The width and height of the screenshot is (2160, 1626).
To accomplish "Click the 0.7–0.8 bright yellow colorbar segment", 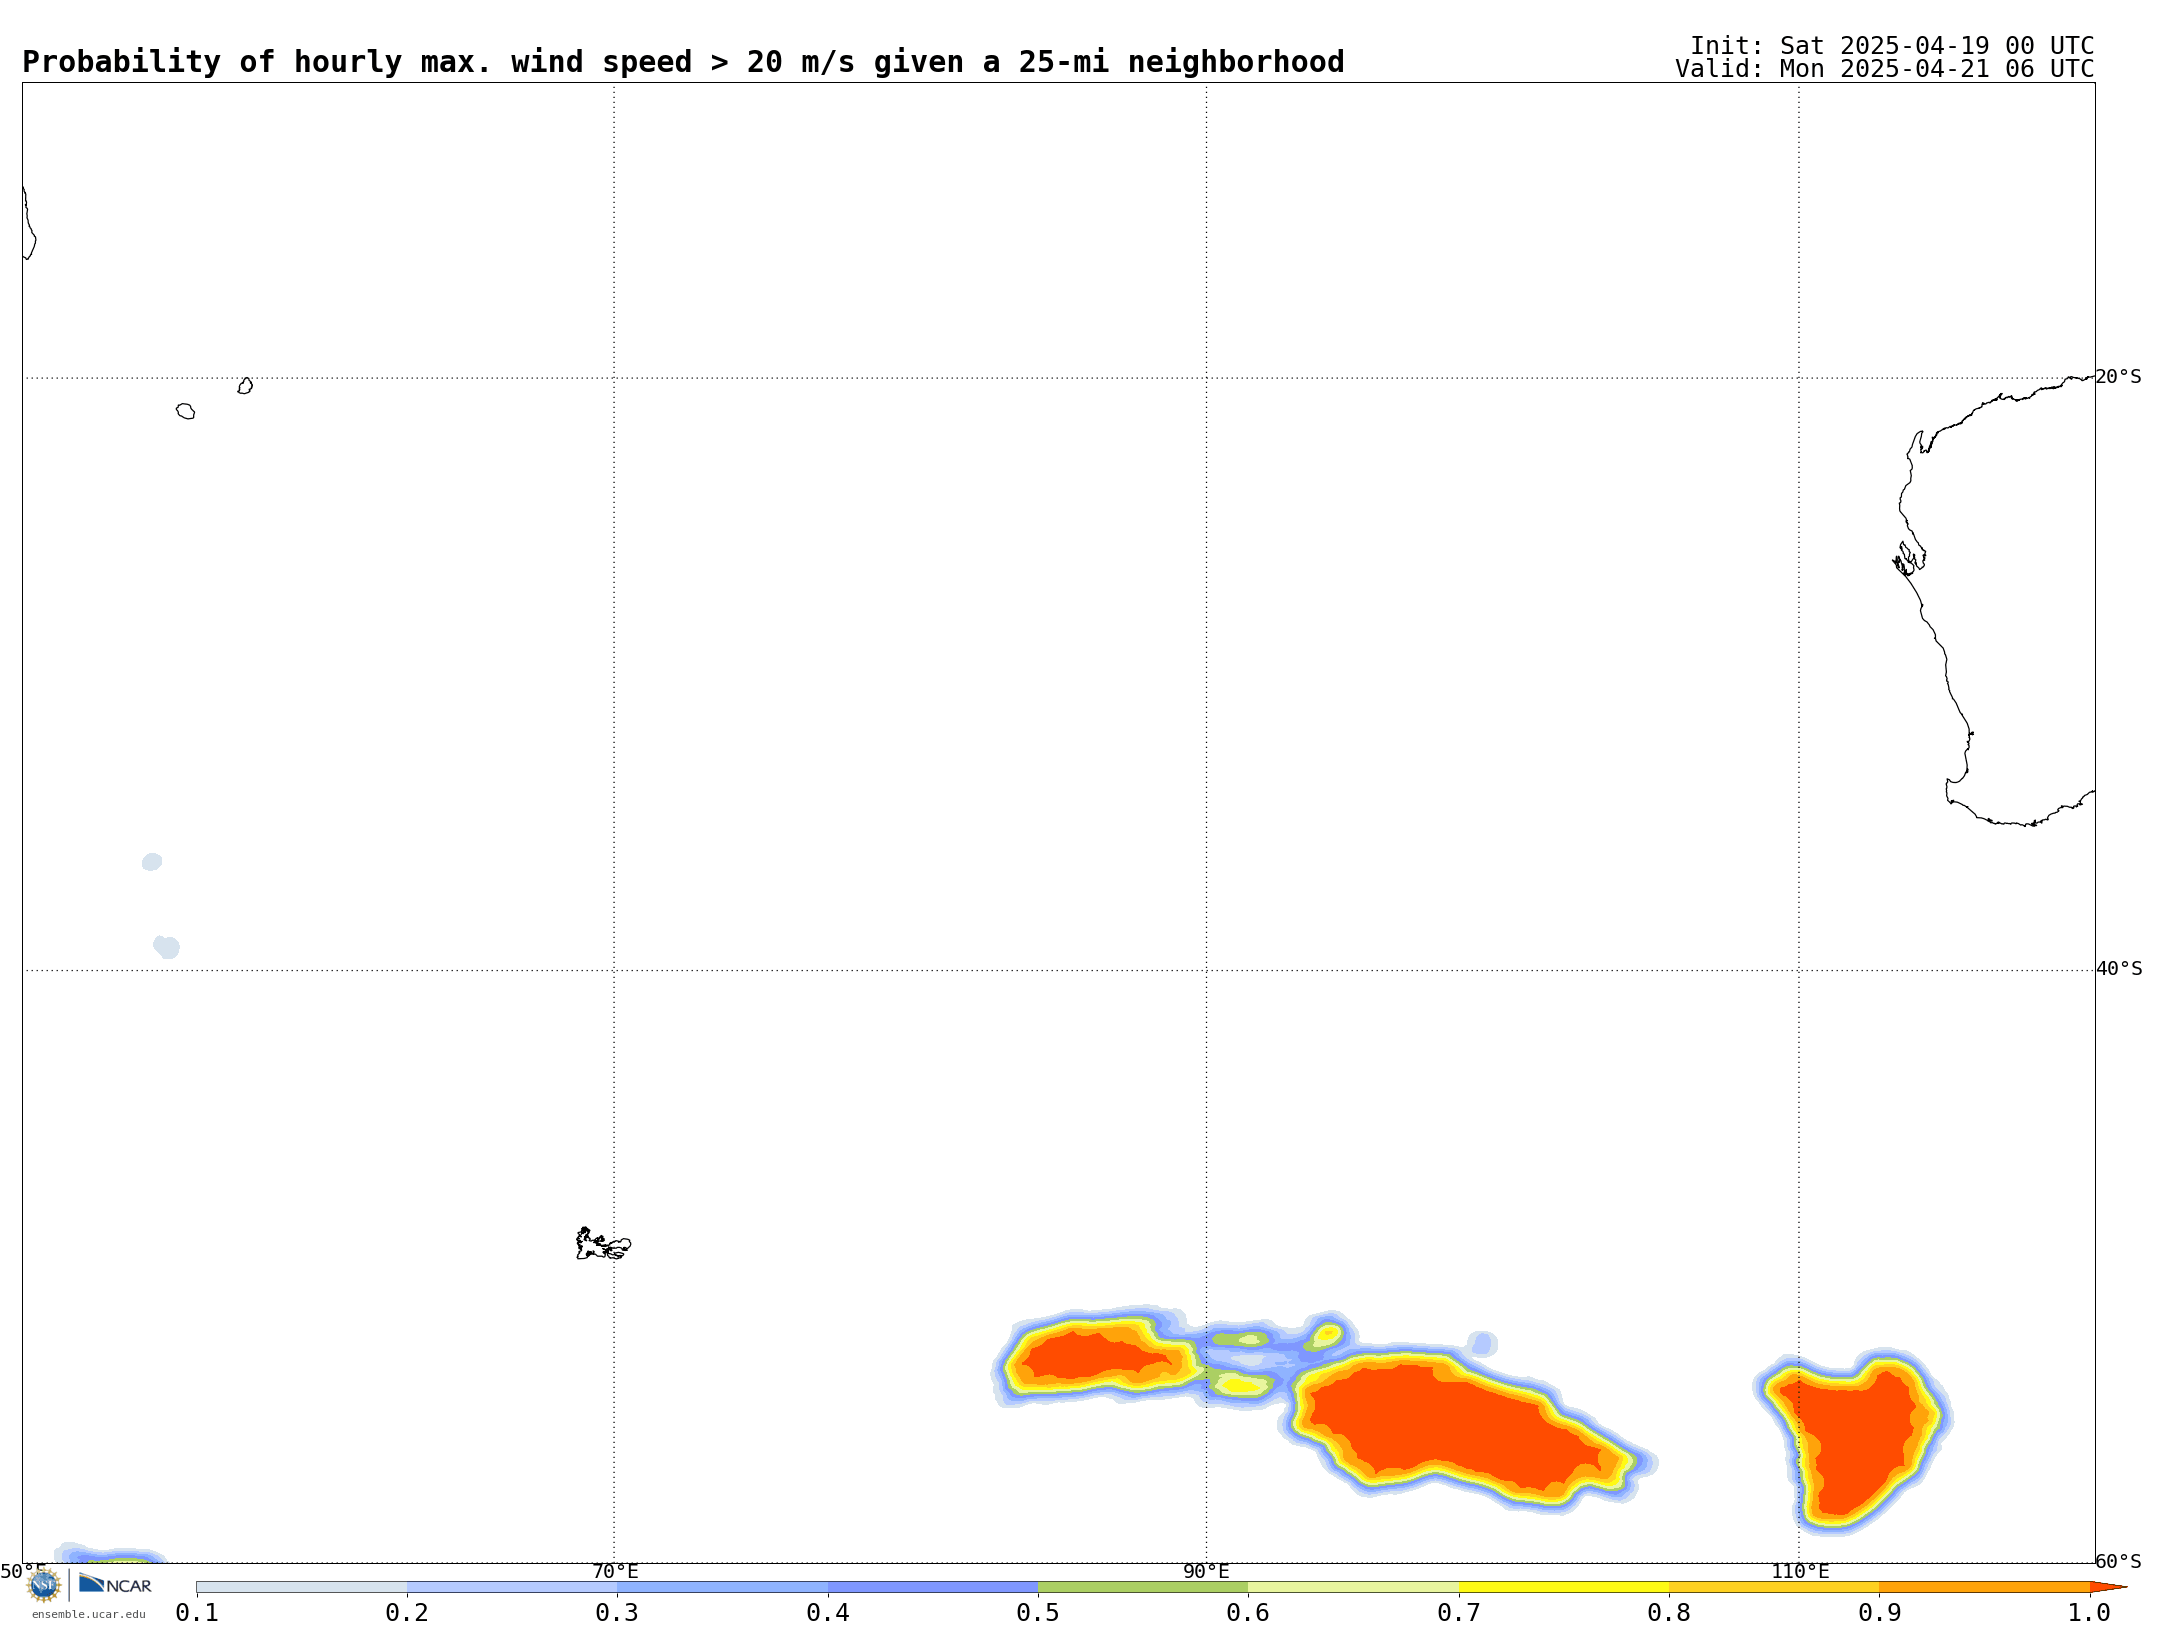I will click(1564, 1587).
